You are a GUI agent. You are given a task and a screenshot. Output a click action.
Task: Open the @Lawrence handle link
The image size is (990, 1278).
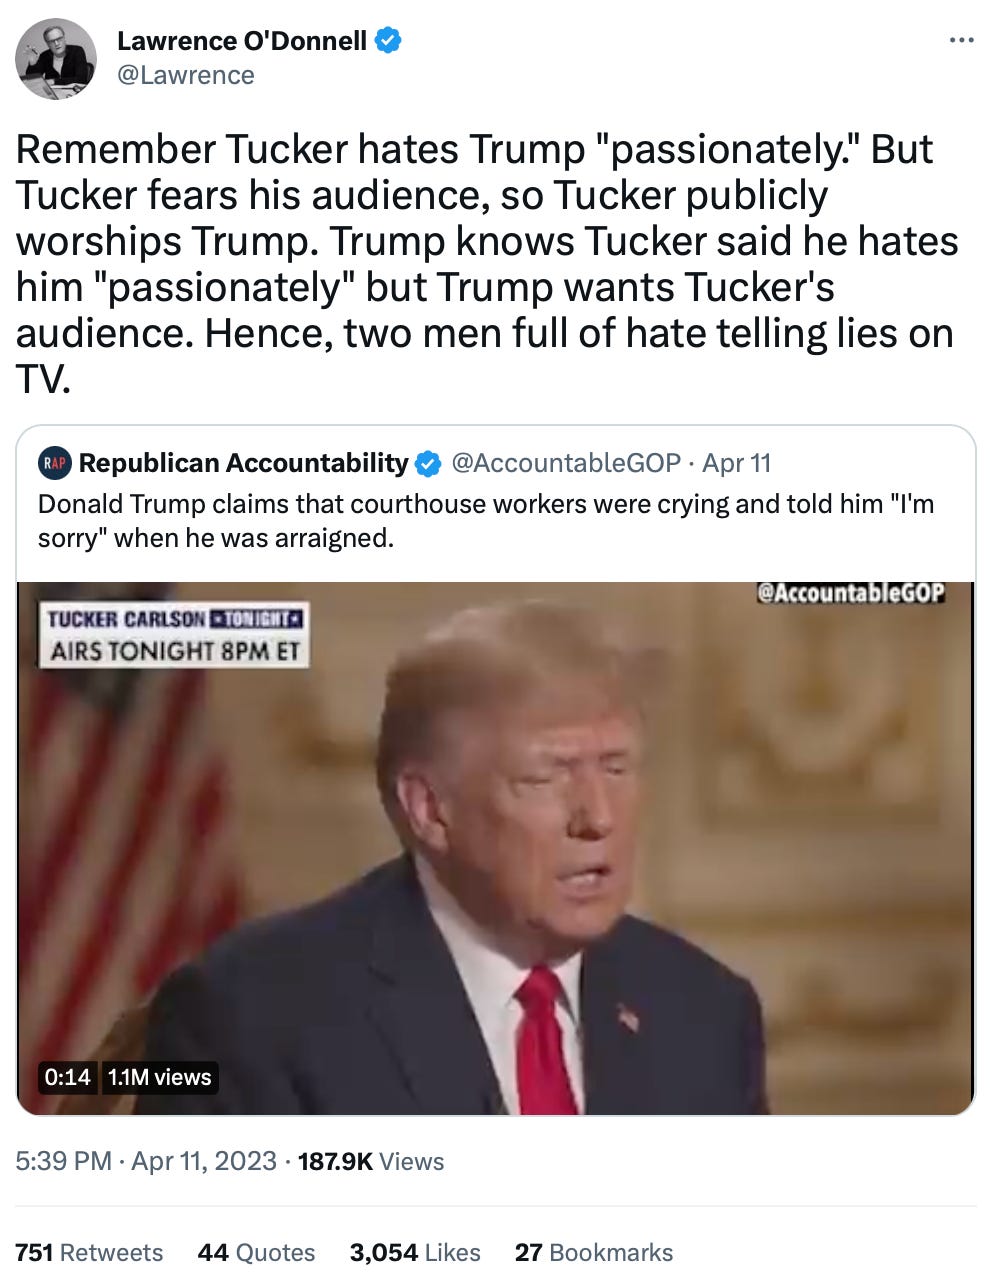[186, 75]
